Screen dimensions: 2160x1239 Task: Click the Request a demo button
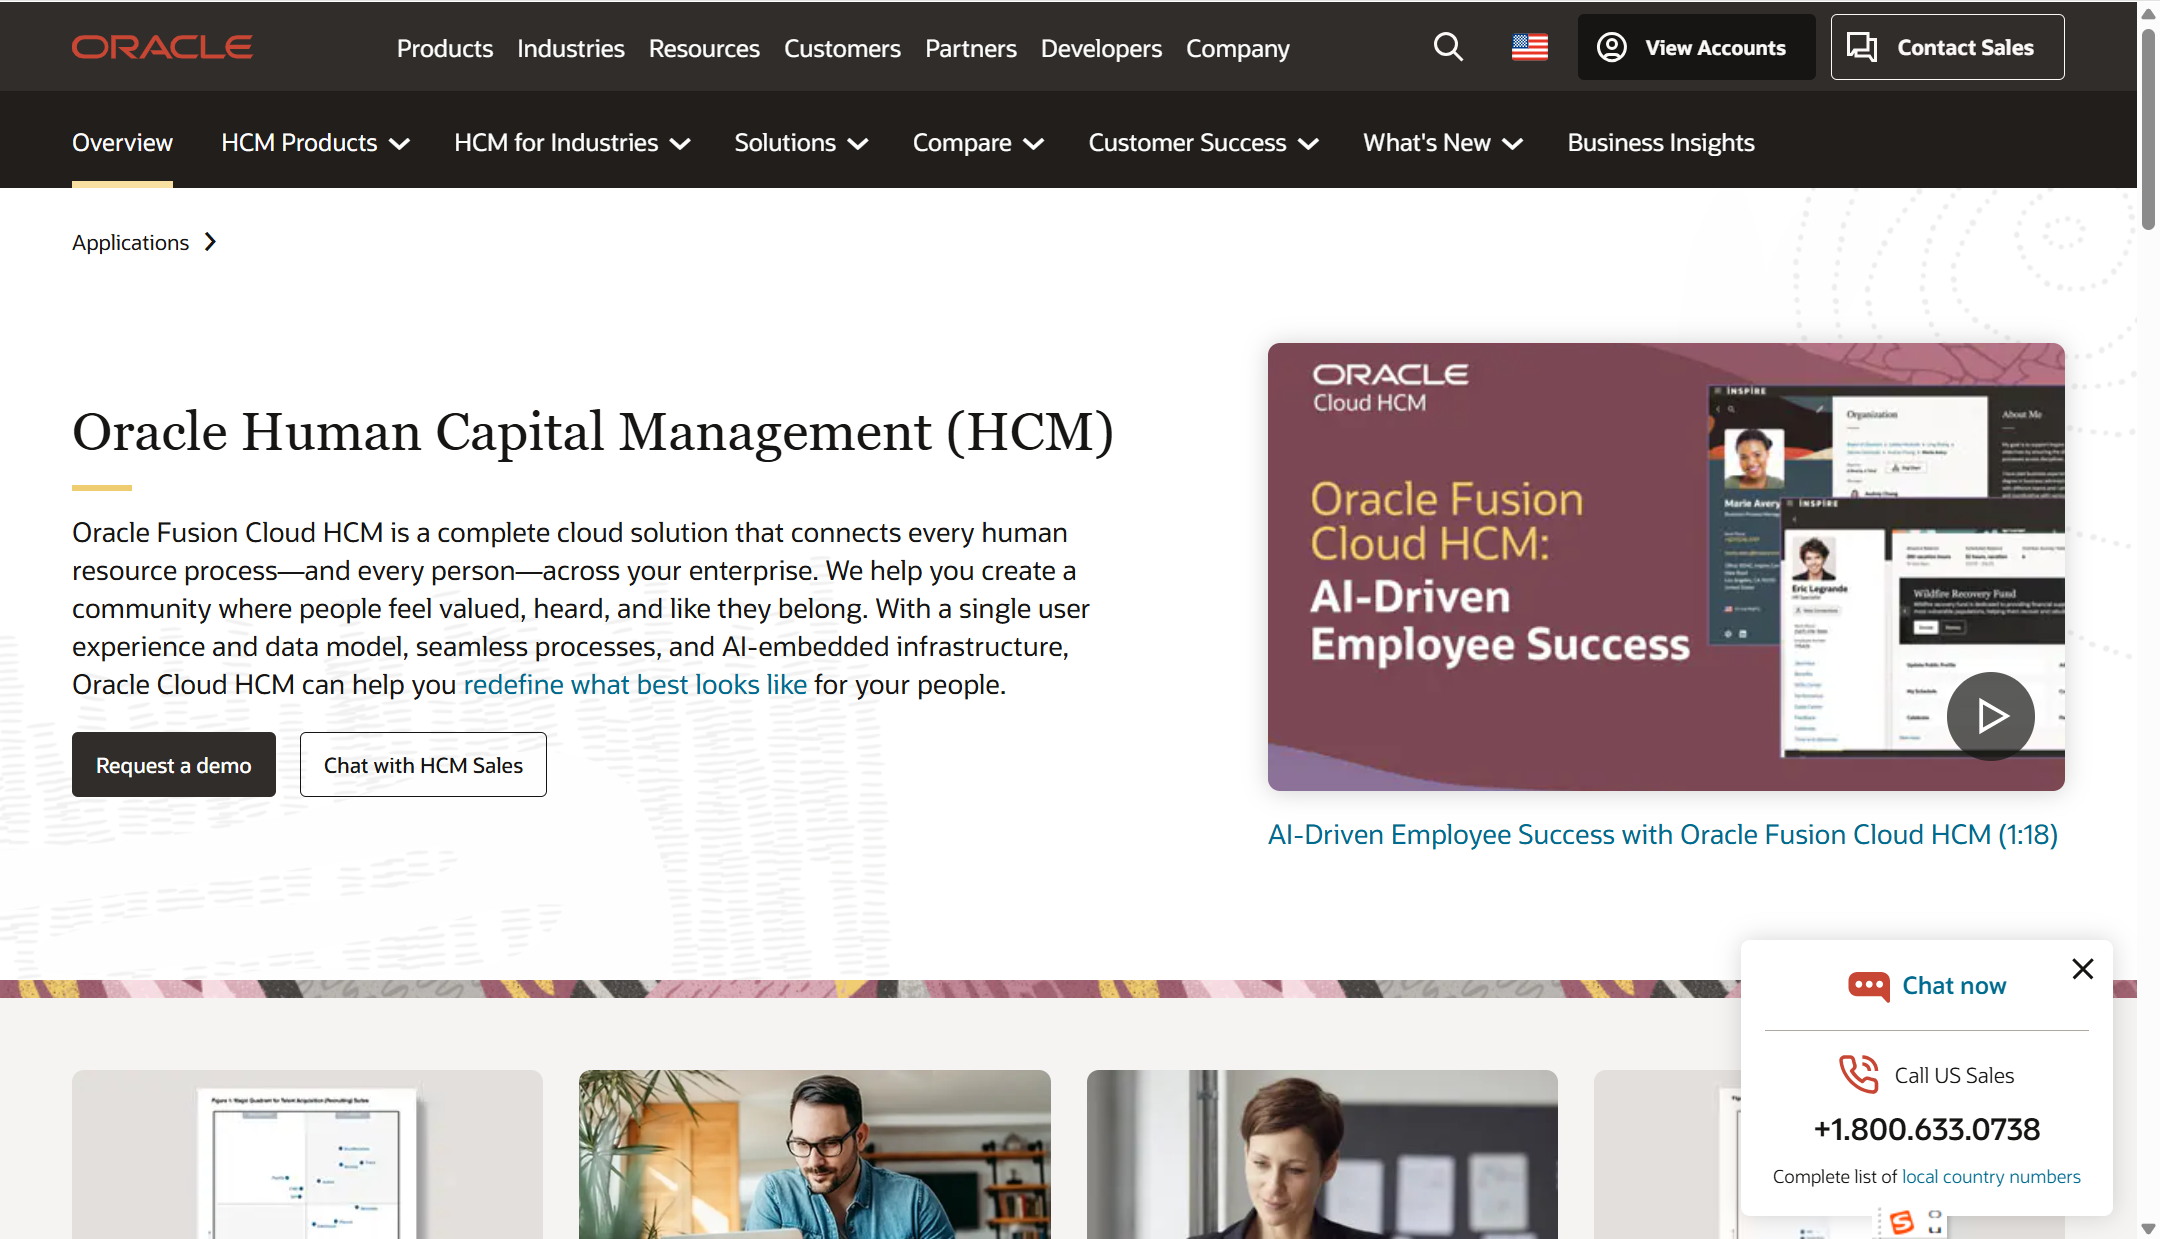(174, 765)
